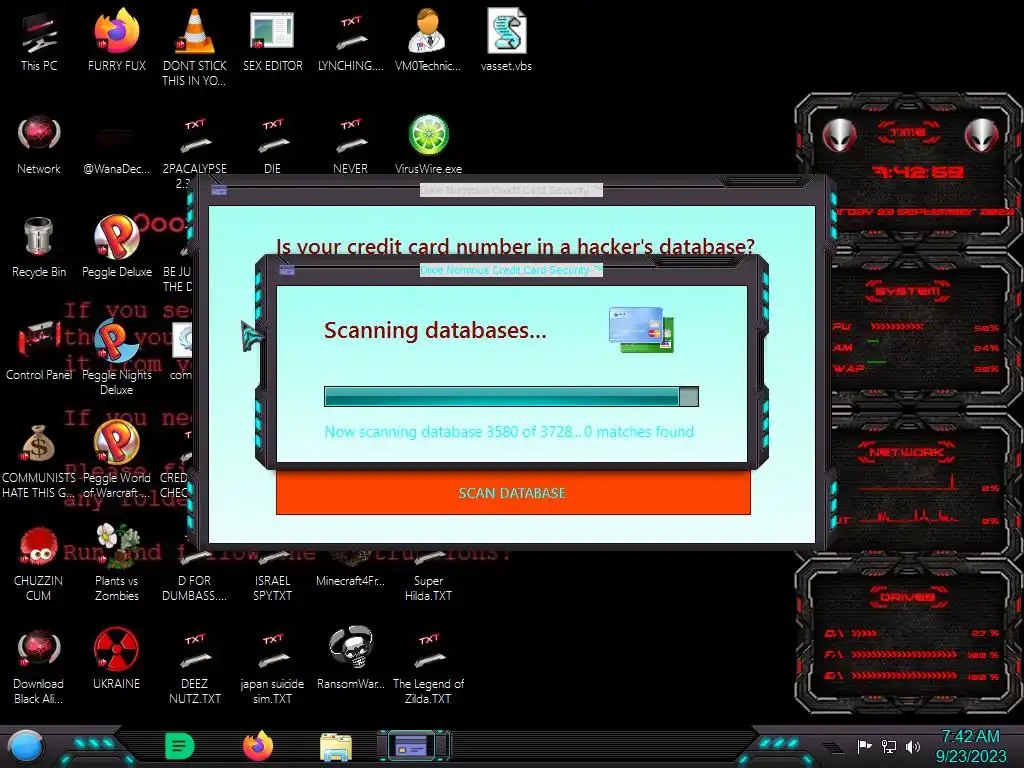Open the Download Black Ali icon

point(39,666)
